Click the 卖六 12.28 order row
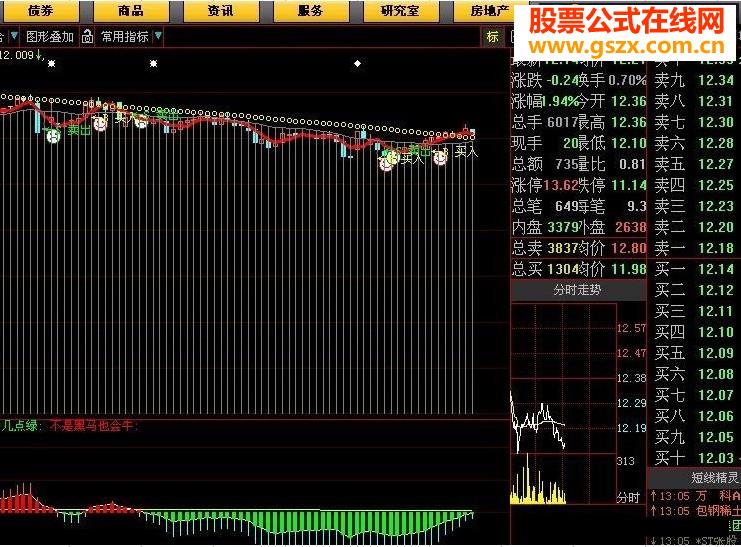The width and height of the screenshot is (741, 547). point(694,143)
